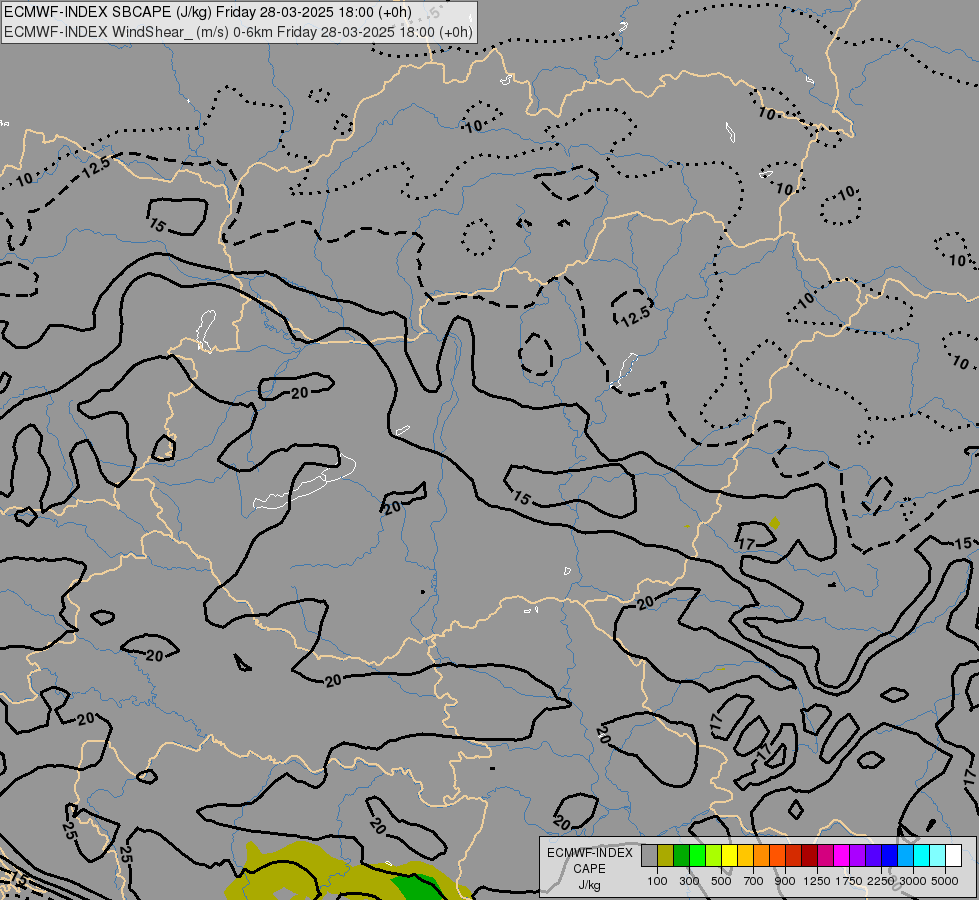Viewport: 979px width, 900px height.
Task: Click the 1250 legend value
Action: click(x=817, y=881)
